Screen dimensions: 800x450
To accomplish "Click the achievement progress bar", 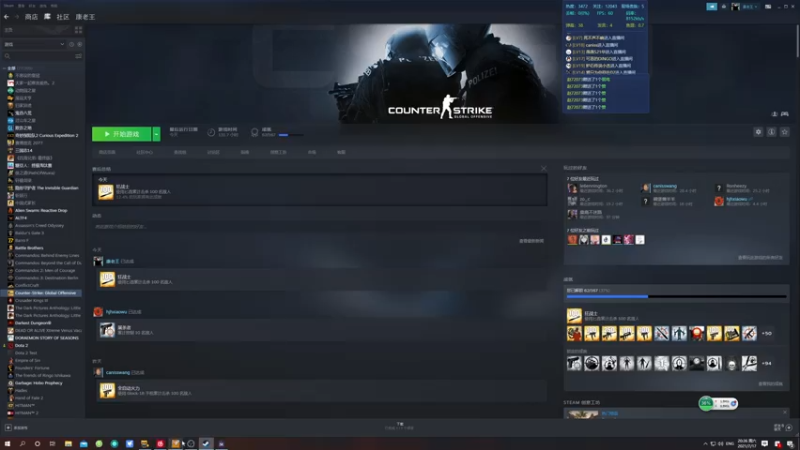I will (x=677, y=296).
